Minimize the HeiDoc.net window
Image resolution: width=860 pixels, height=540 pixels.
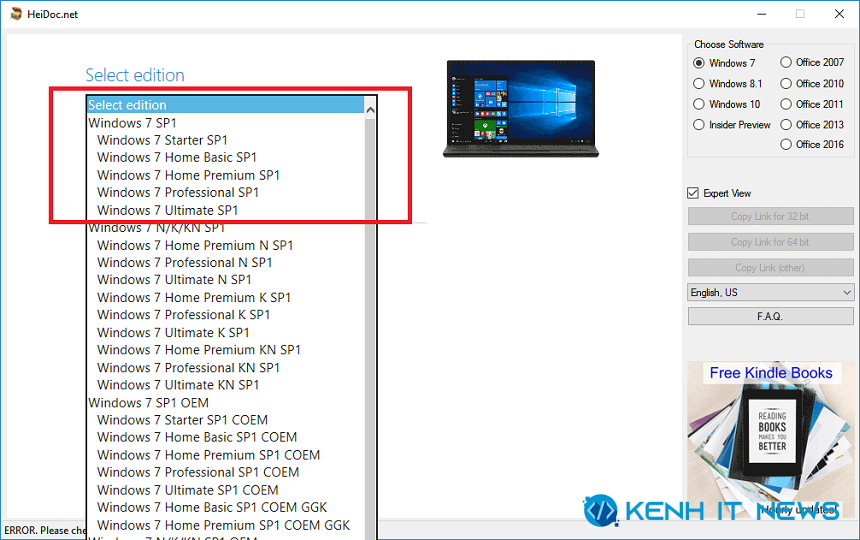(x=762, y=14)
